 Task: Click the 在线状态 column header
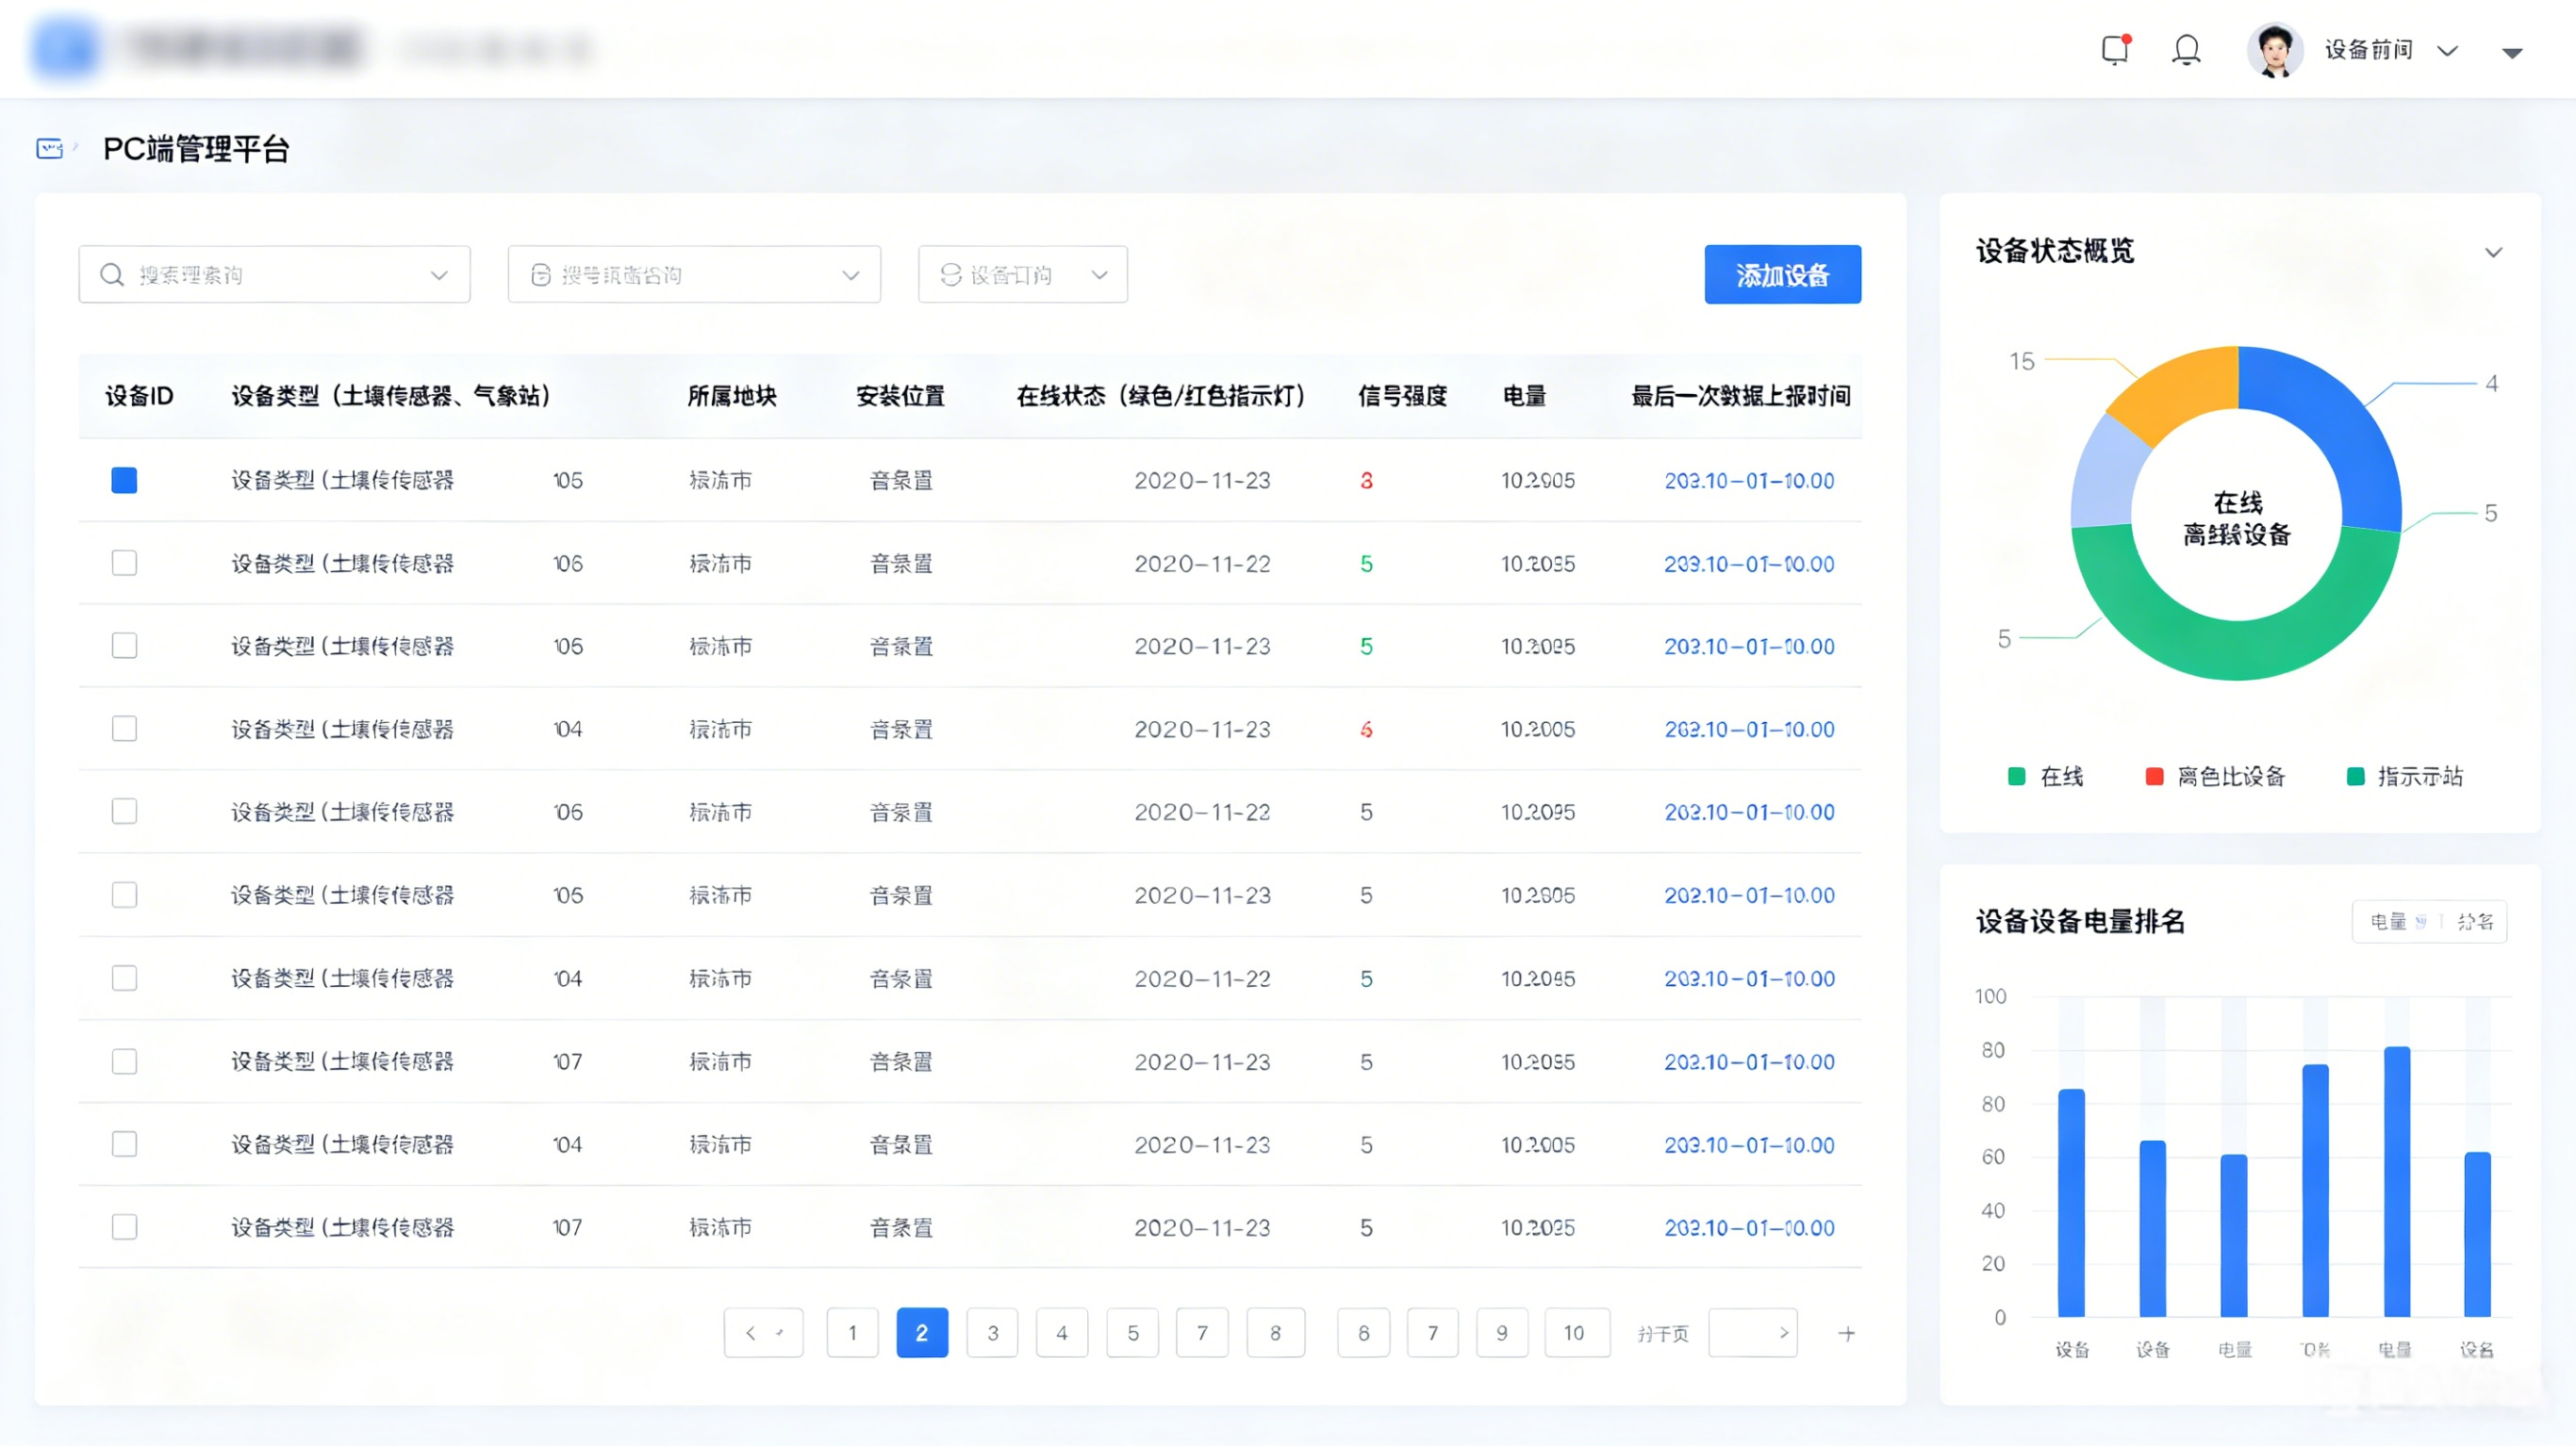click(1161, 396)
